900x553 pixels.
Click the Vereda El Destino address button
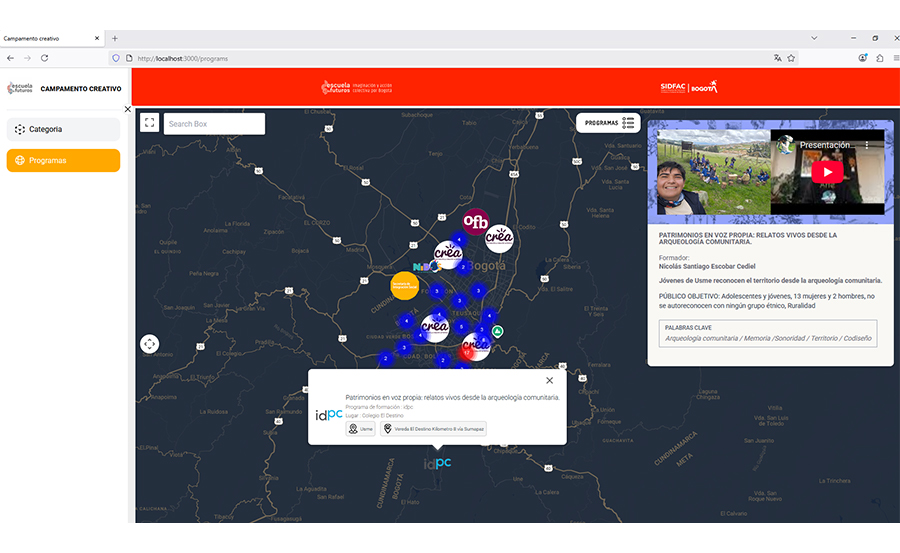pyautogui.click(x=434, y=429)
